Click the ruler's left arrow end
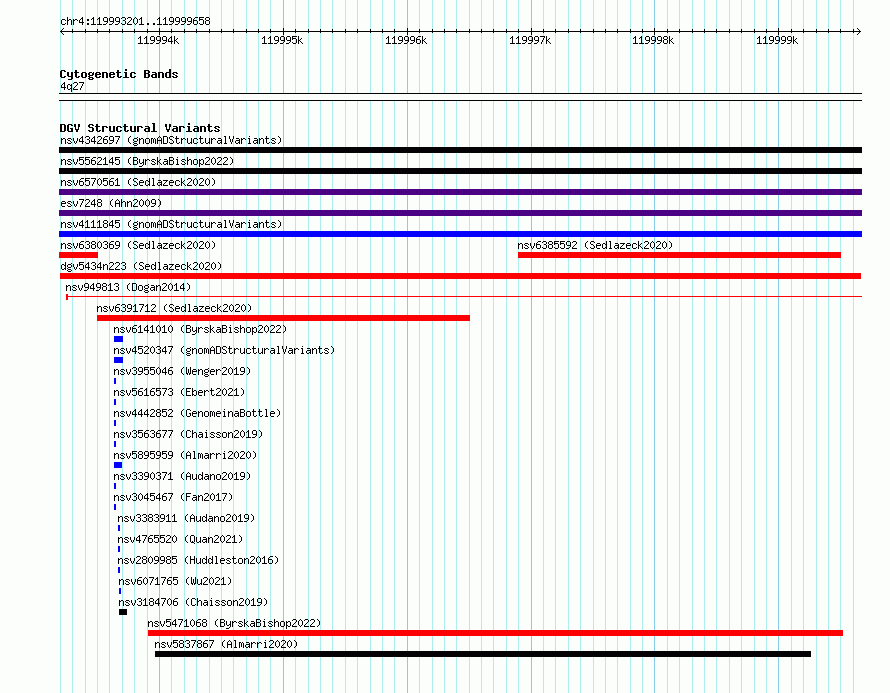Viewport: 890px width, 693px height. point(62,32)
